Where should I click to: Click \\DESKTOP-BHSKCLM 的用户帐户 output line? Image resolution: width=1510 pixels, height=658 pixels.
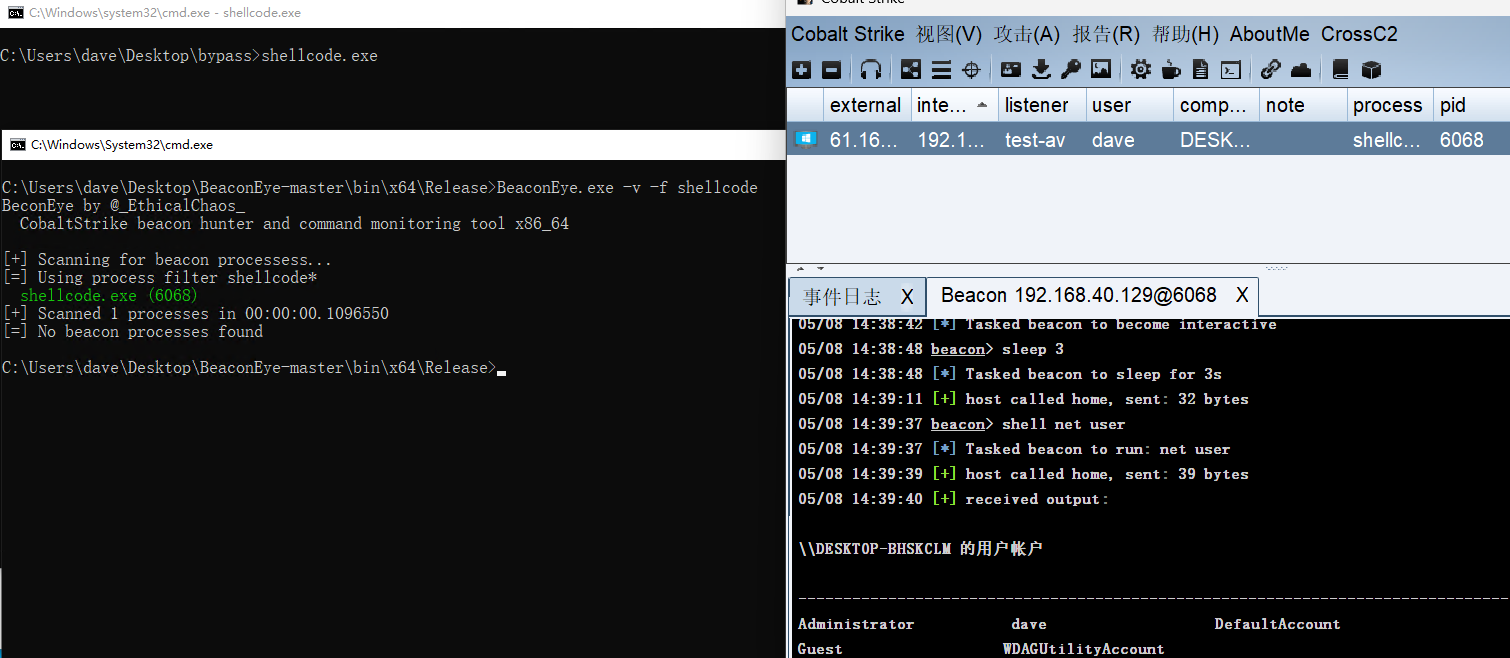coord(920,549)
